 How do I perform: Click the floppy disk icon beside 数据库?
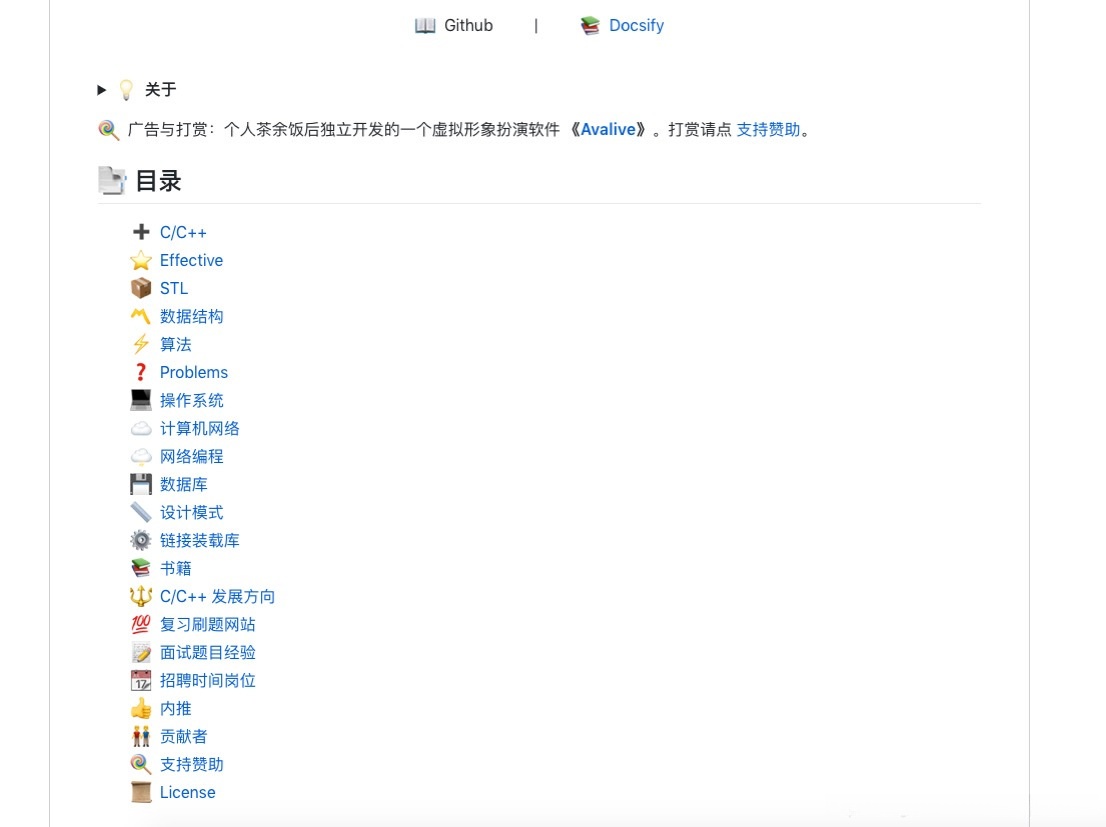[x=141, y=484]
